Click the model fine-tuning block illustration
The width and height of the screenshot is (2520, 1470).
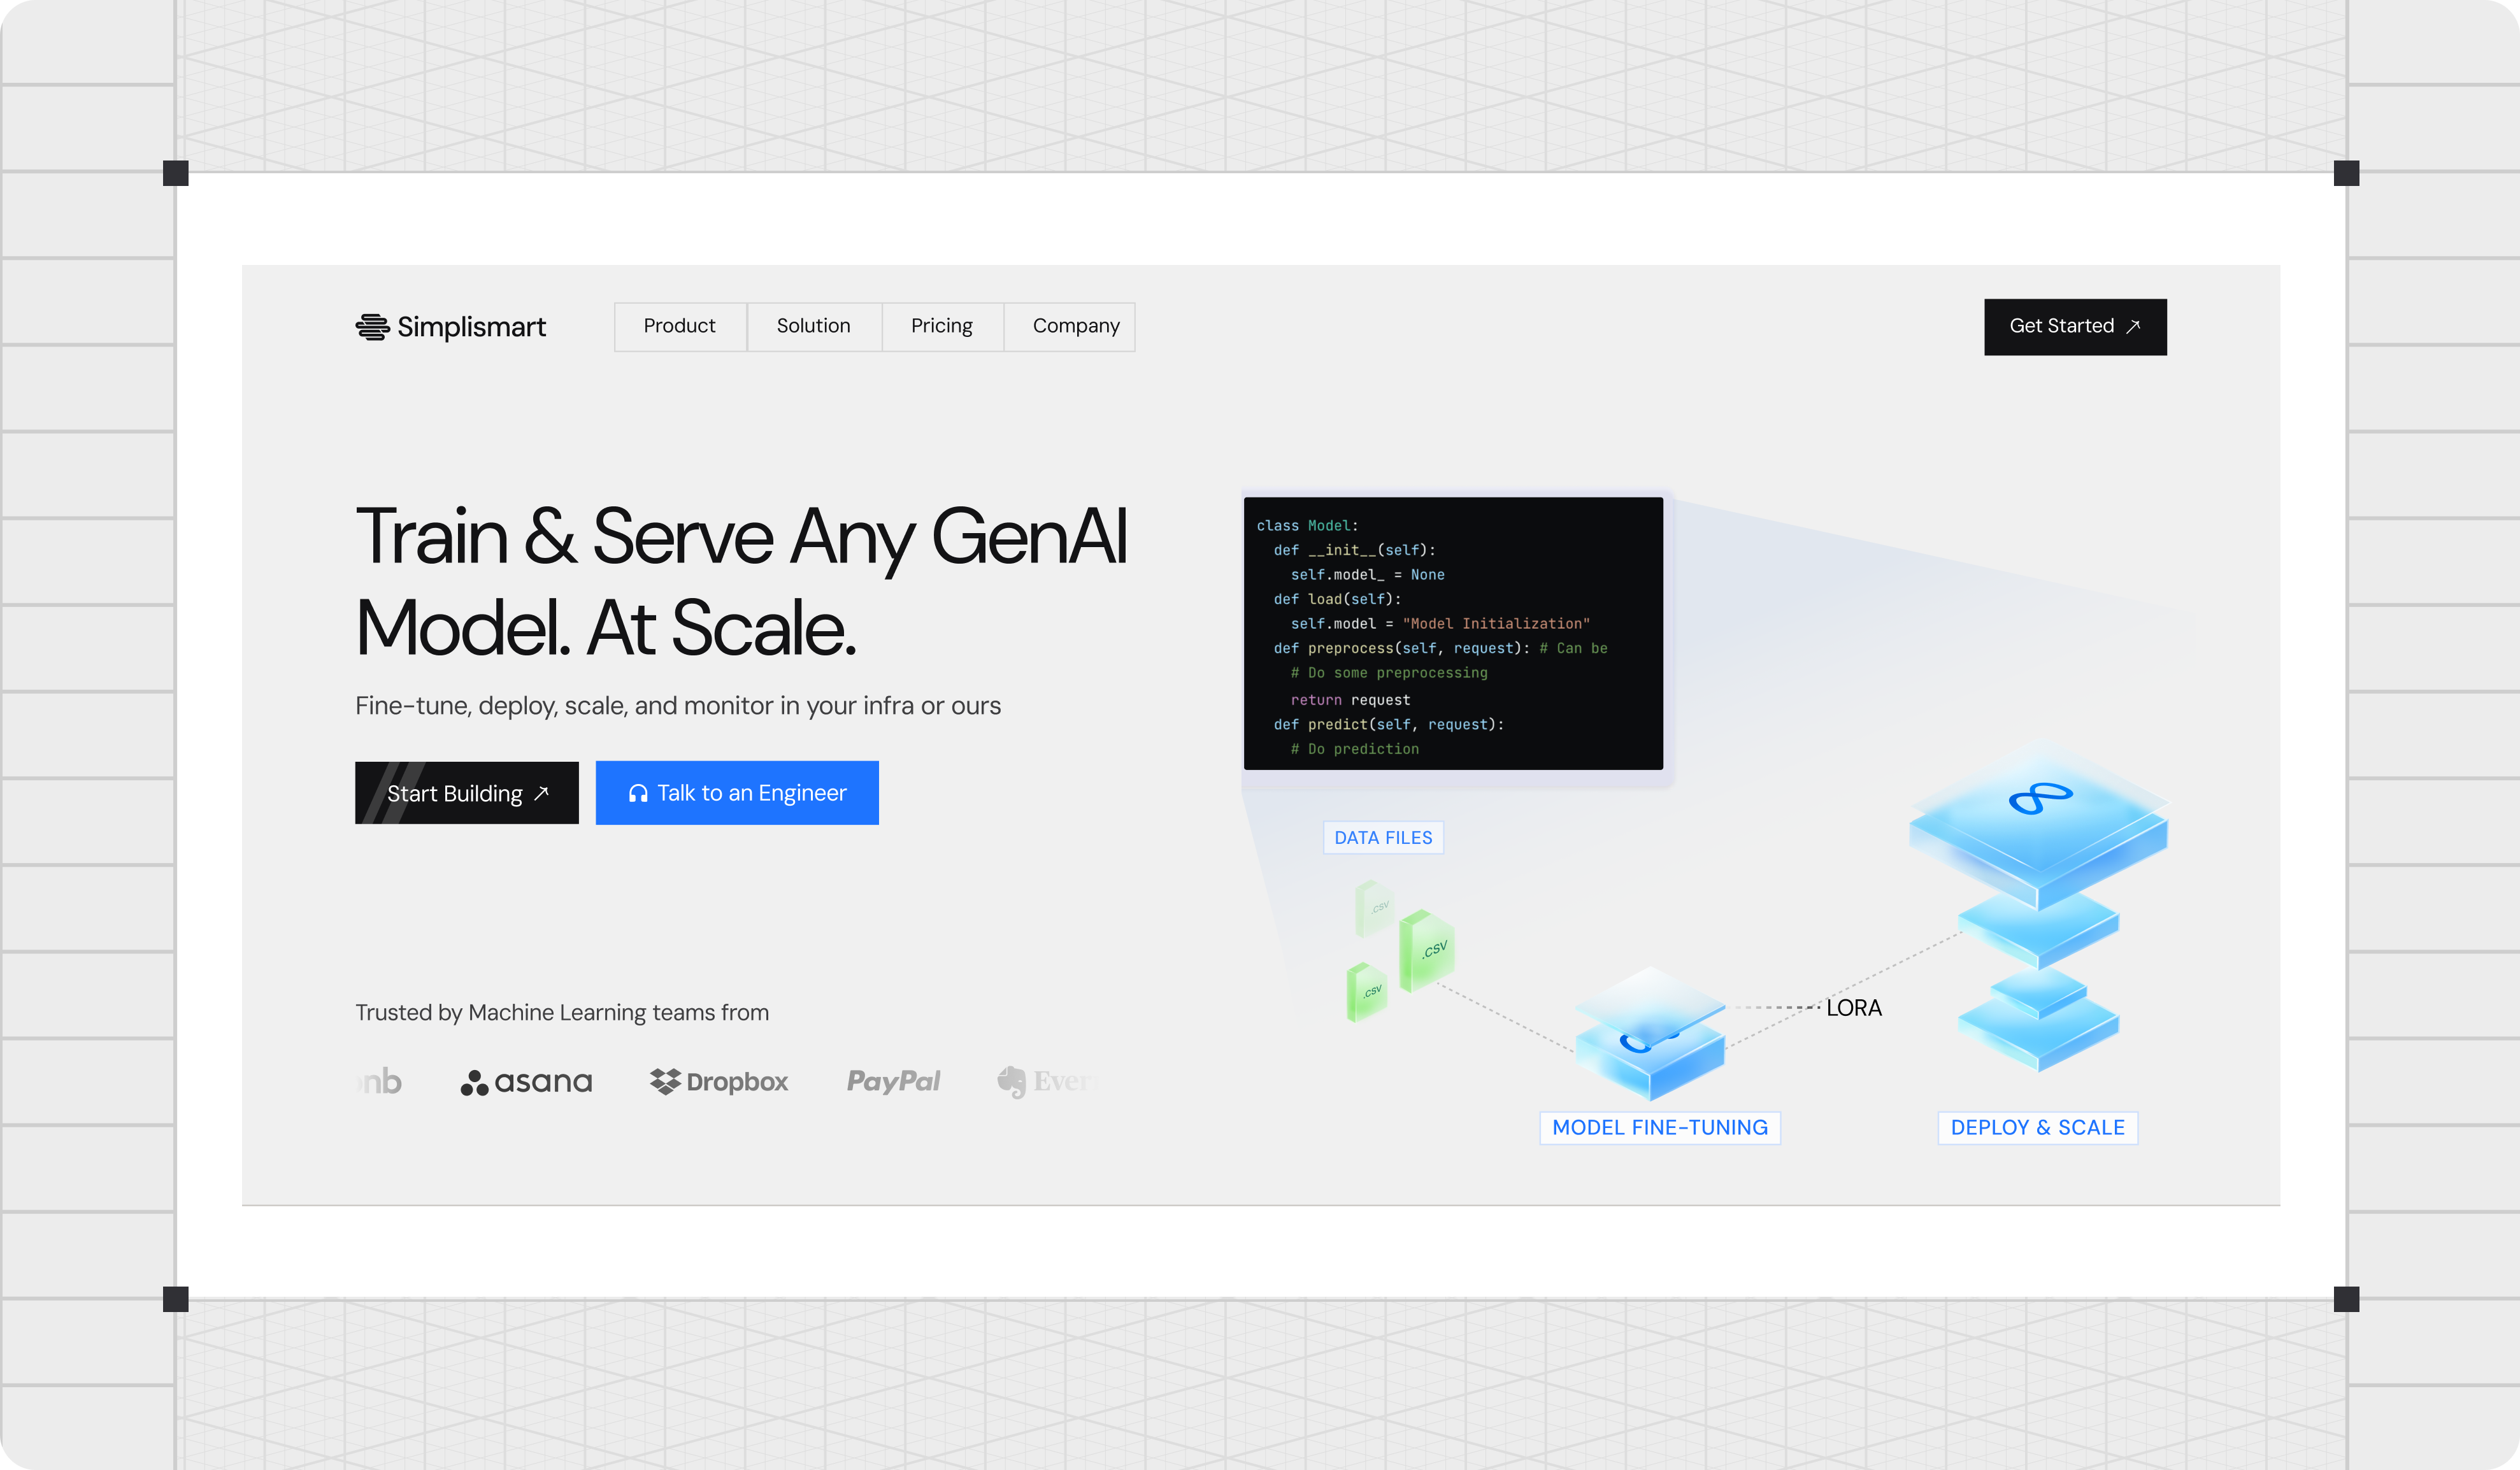pos(1650,1034)
